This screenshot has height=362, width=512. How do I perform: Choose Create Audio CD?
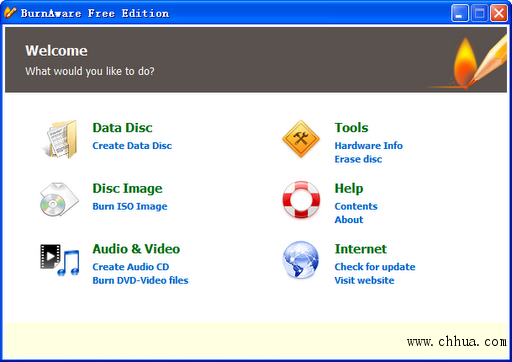click(x=131, y=267)
